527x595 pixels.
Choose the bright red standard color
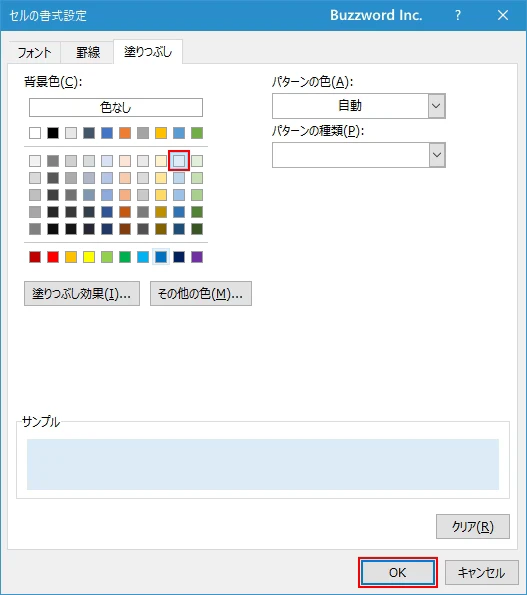coord(53,257)
